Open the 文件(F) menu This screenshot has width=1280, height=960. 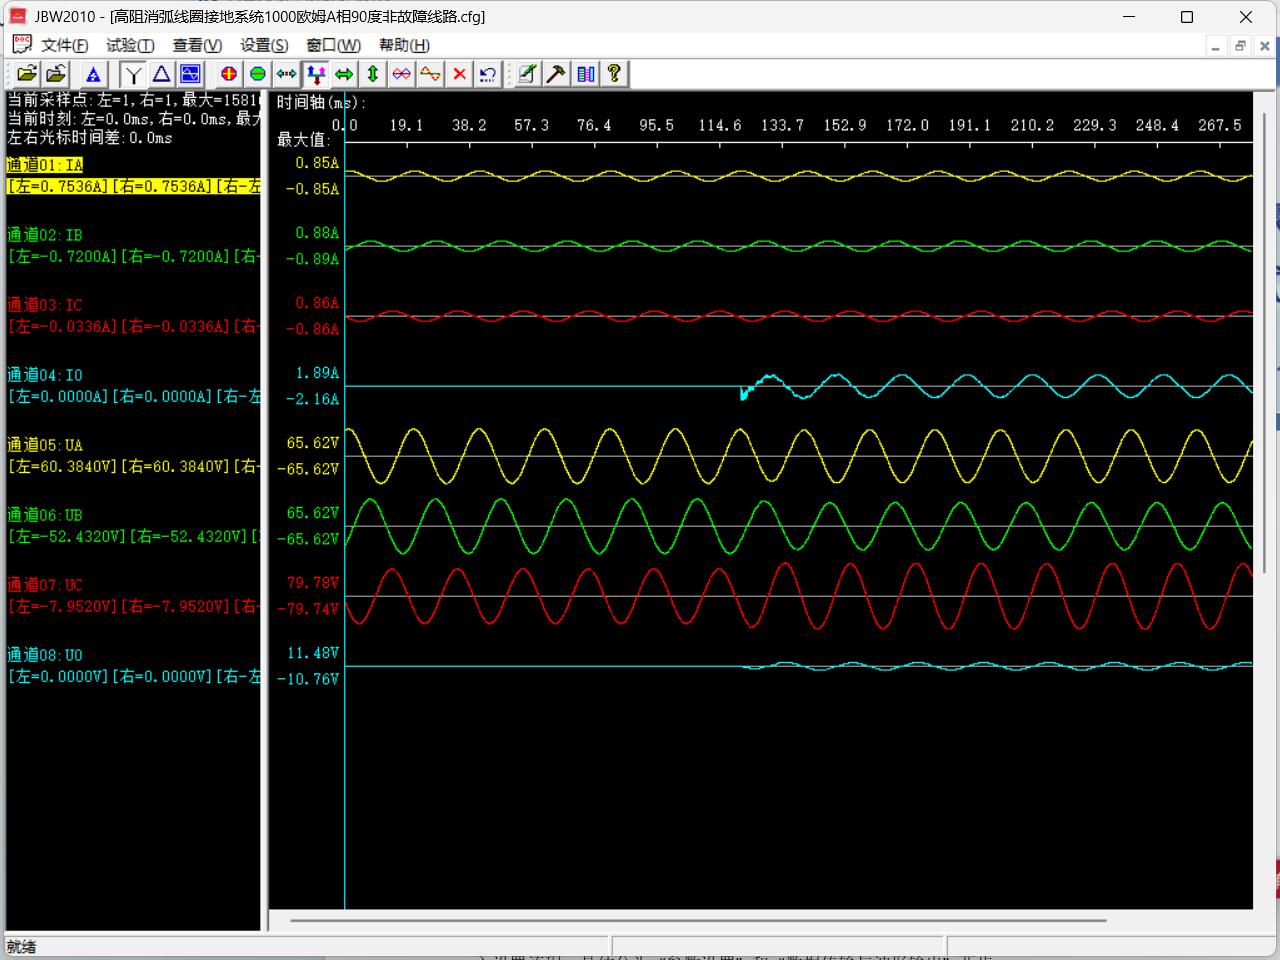(x=64, y=45)
